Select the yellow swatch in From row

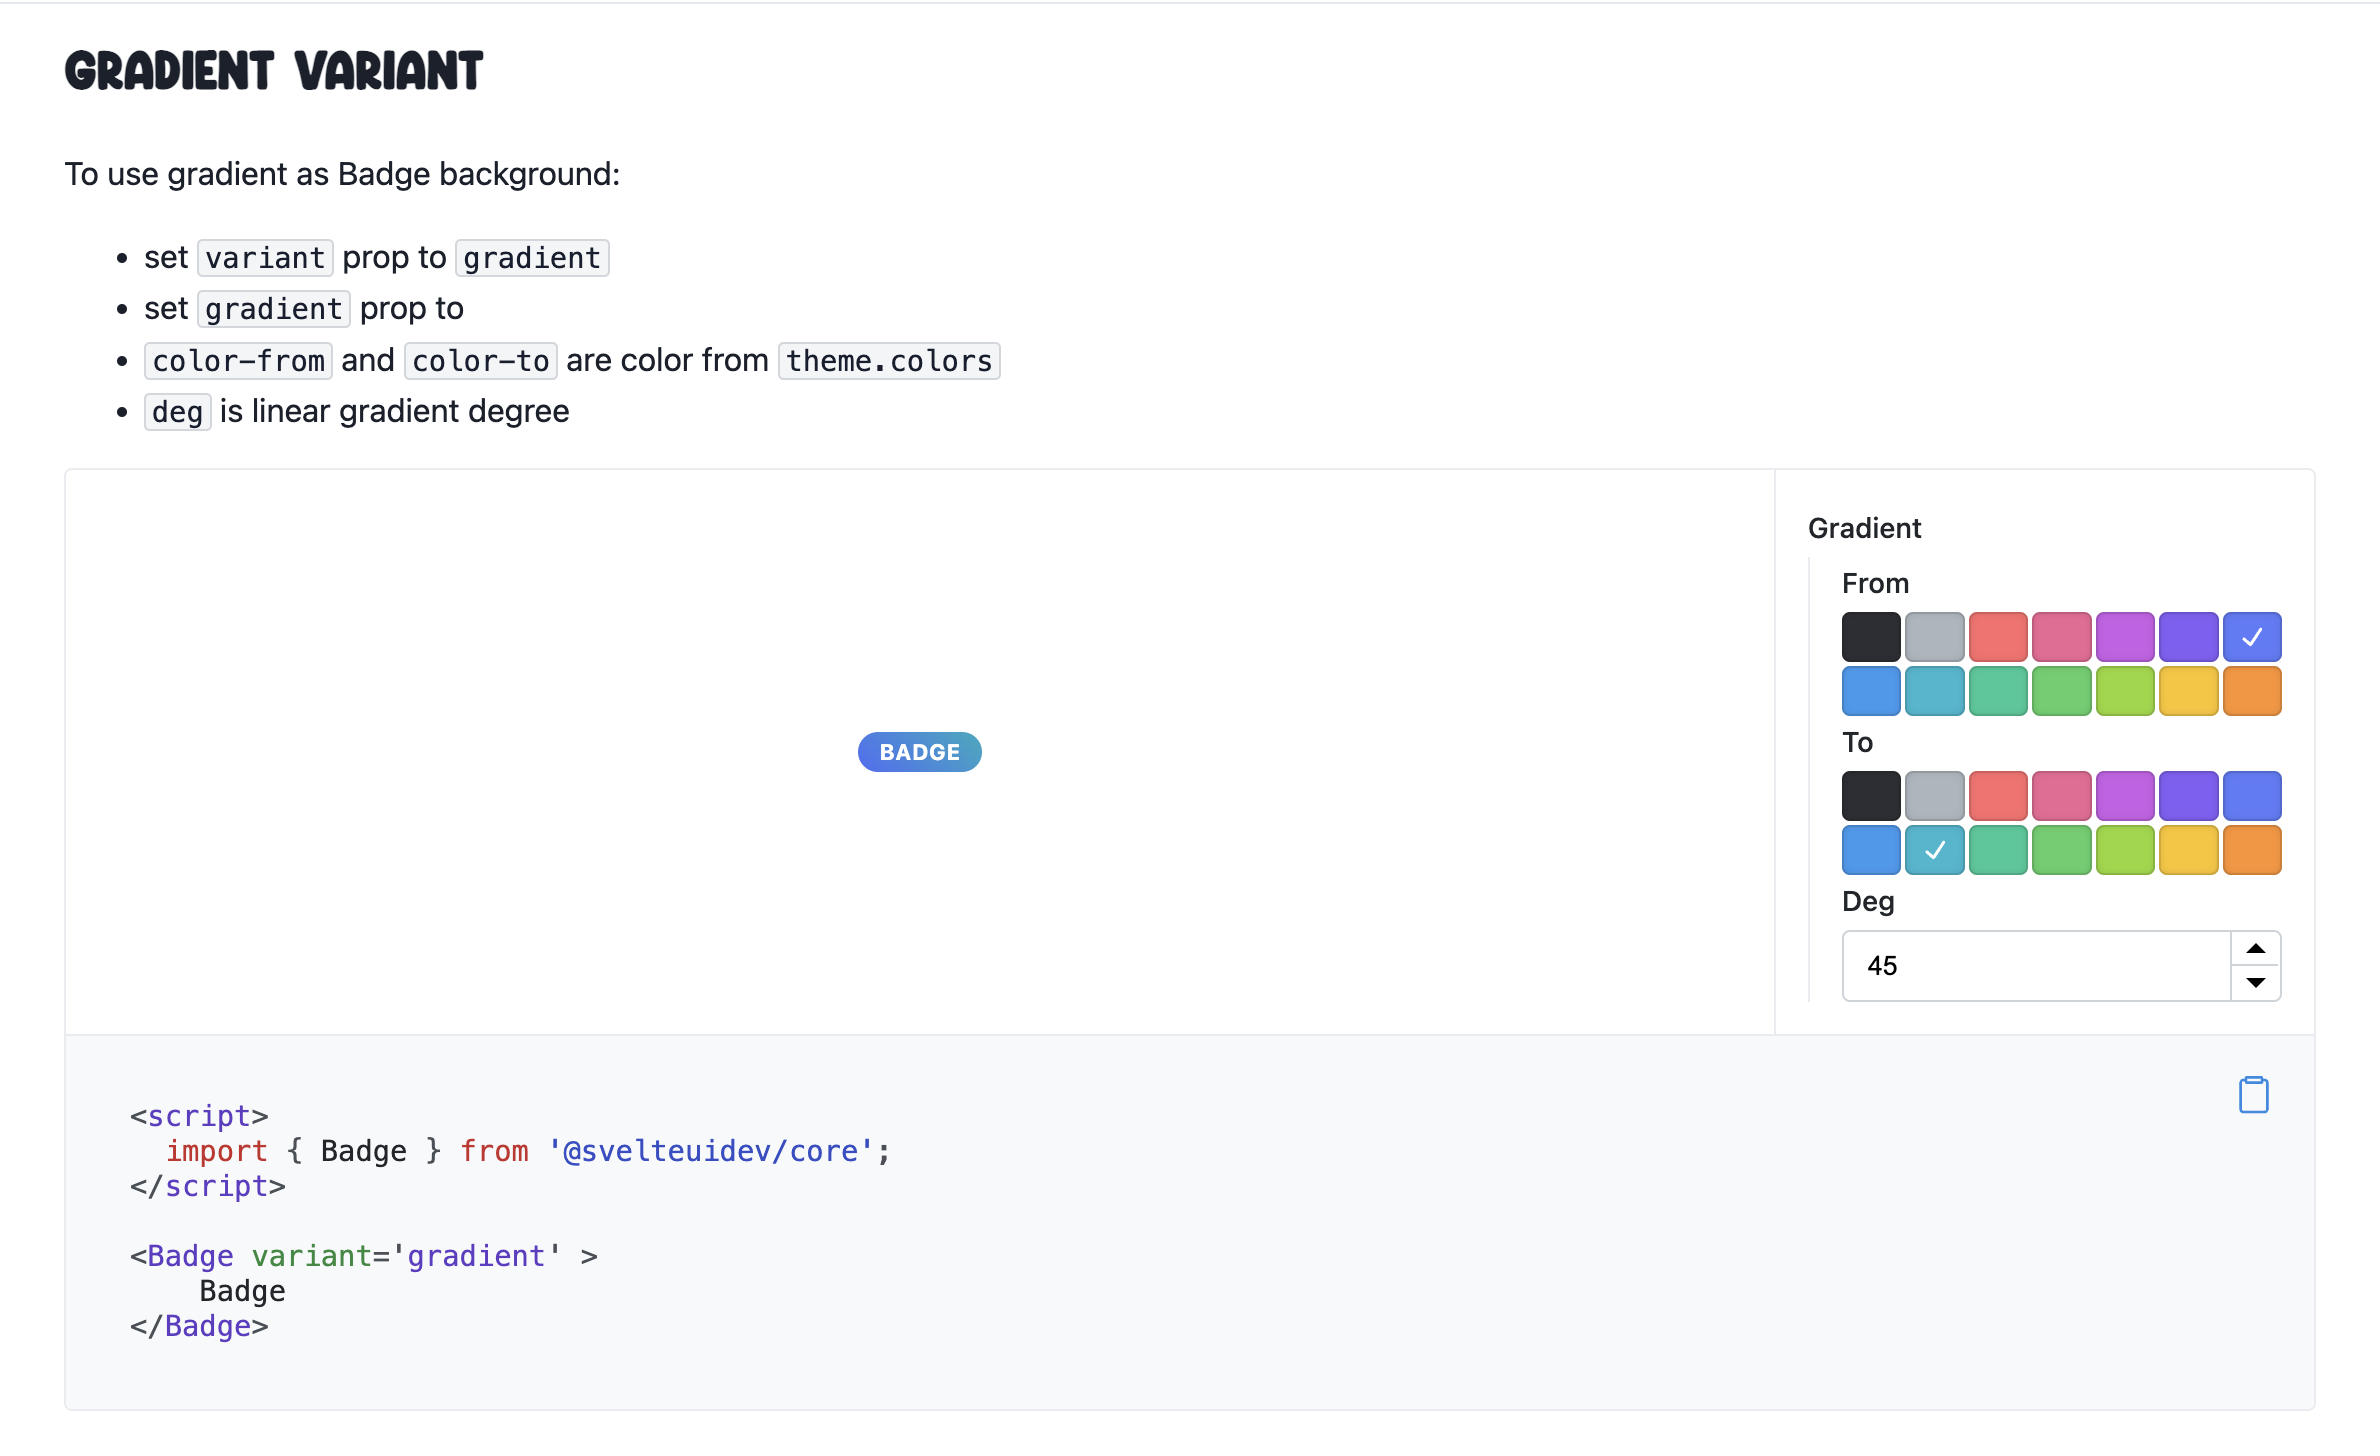[x=2189, y=691]
